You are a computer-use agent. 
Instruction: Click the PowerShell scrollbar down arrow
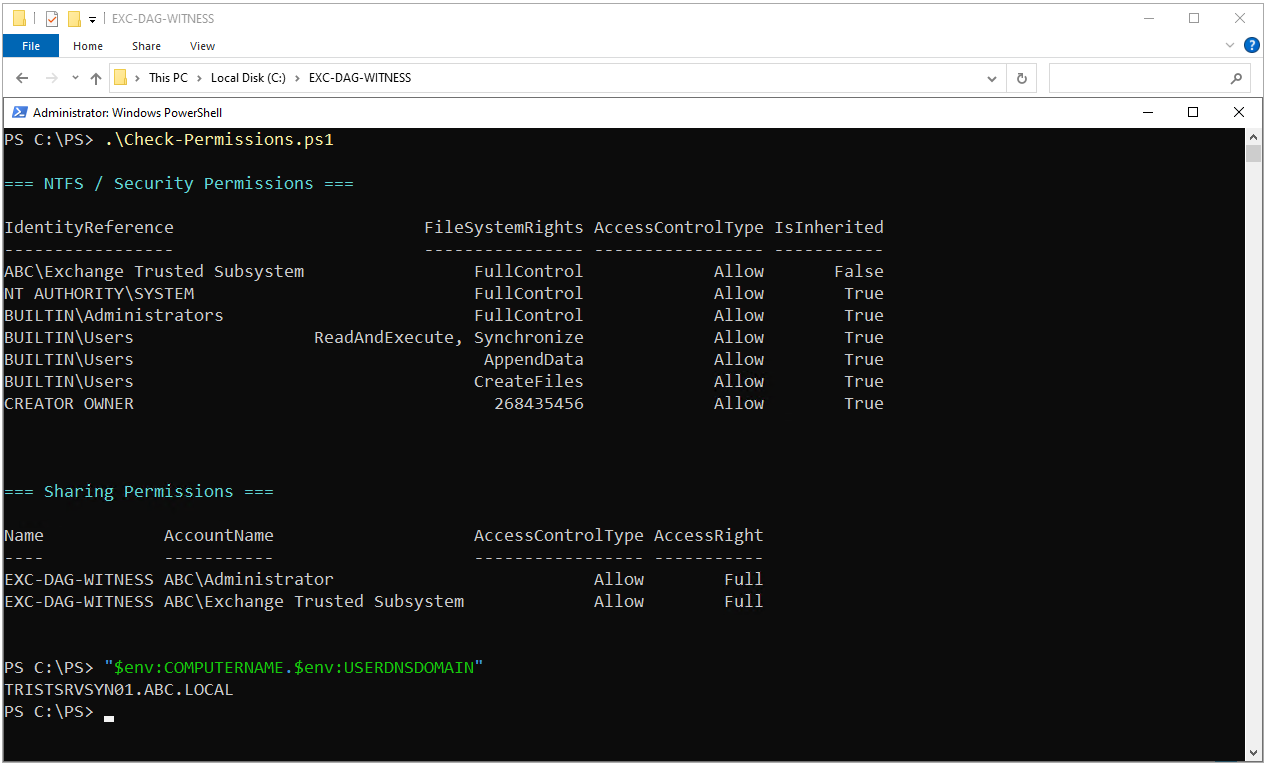click(1253, 752)
